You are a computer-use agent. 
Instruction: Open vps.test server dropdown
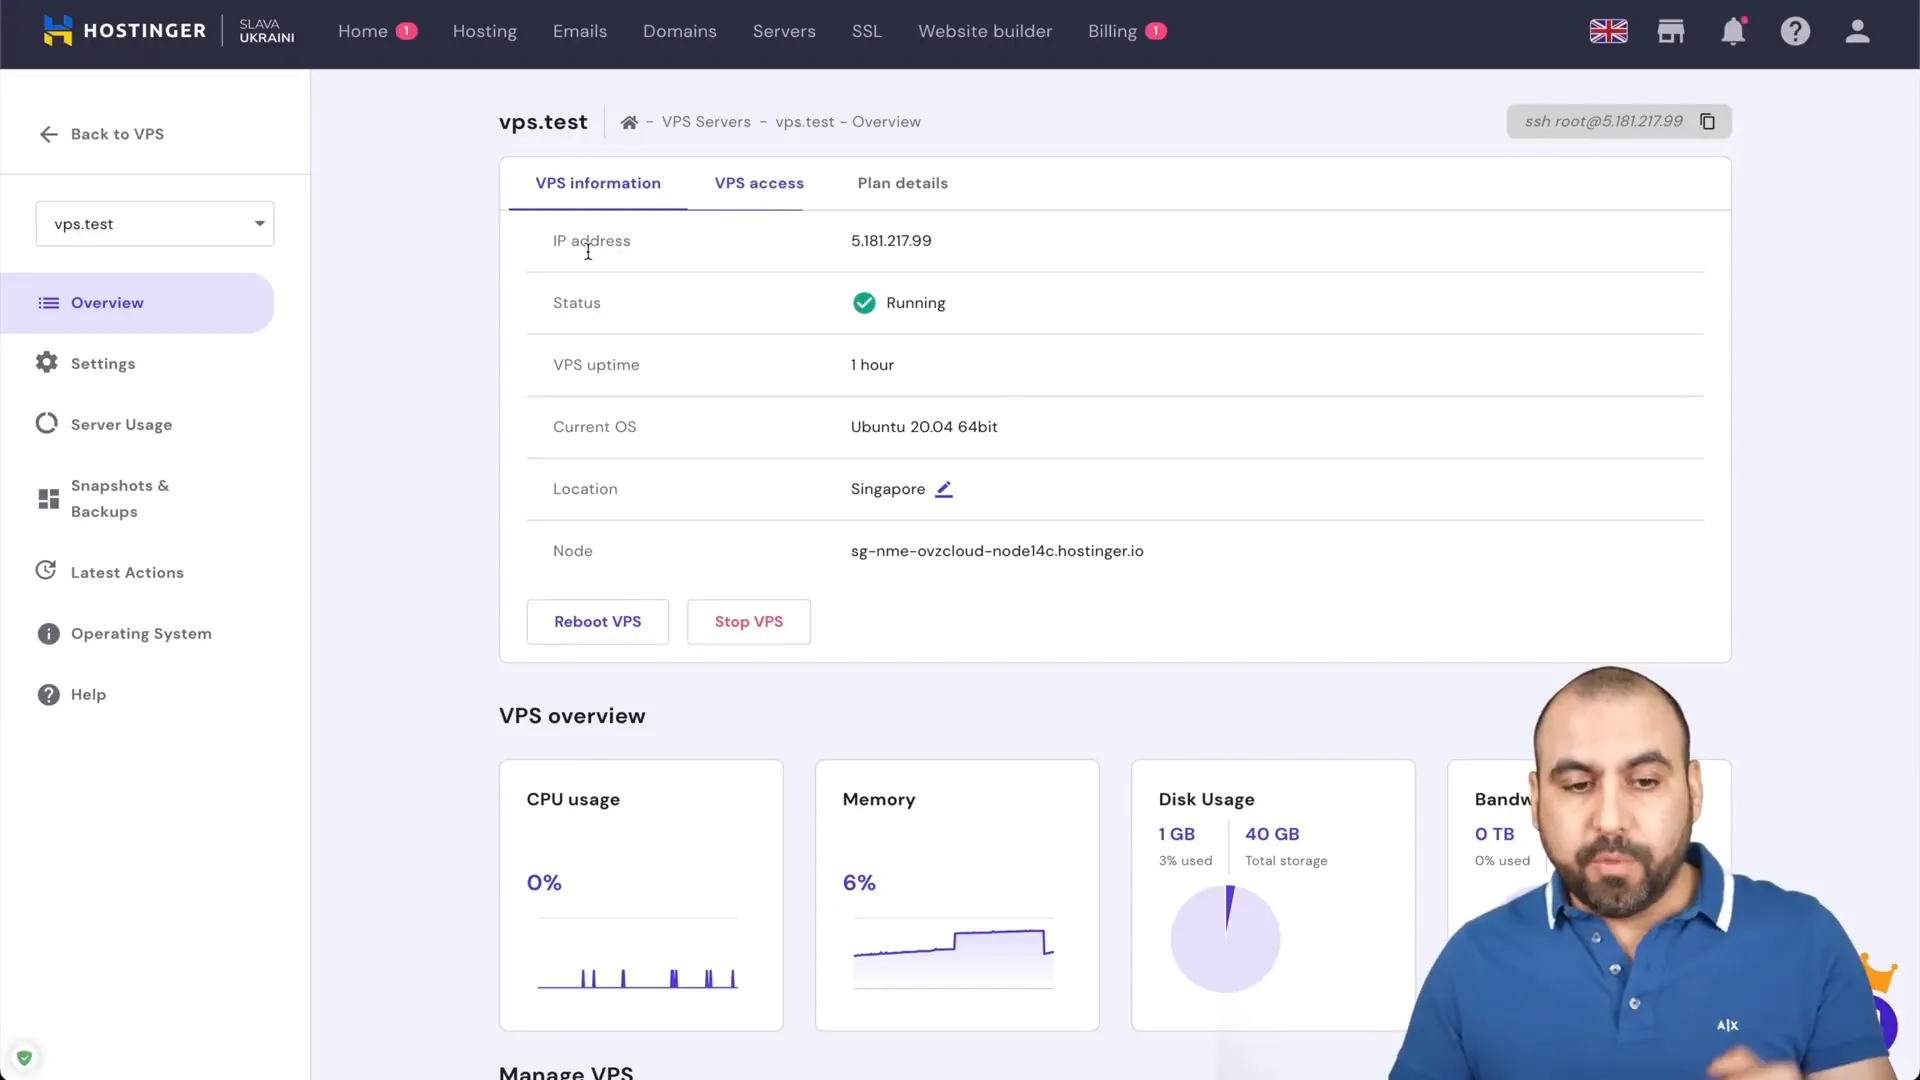tap(154, 223)
